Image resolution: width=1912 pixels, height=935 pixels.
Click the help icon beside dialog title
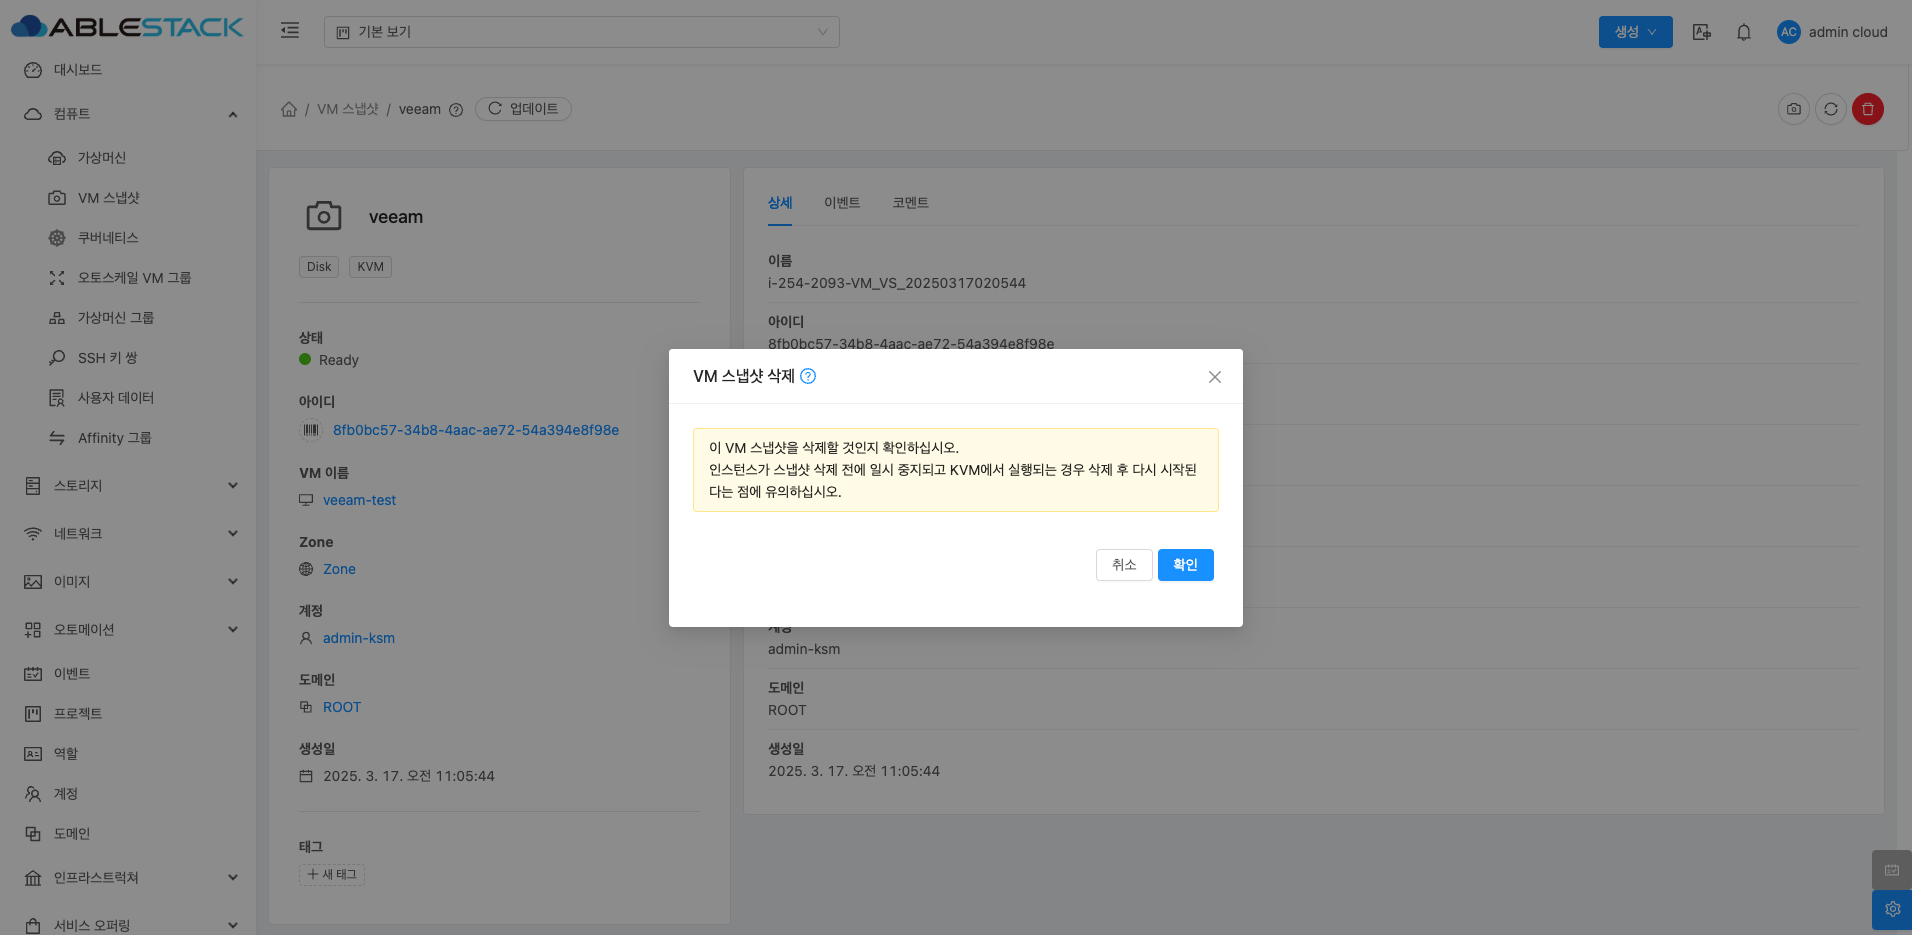[x=808, y=376]
